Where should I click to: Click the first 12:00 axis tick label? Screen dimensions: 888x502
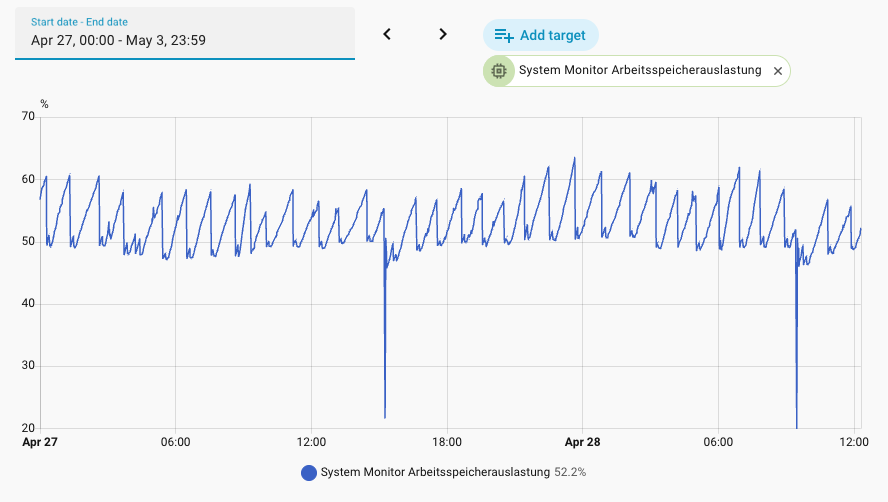pos(311,442)
